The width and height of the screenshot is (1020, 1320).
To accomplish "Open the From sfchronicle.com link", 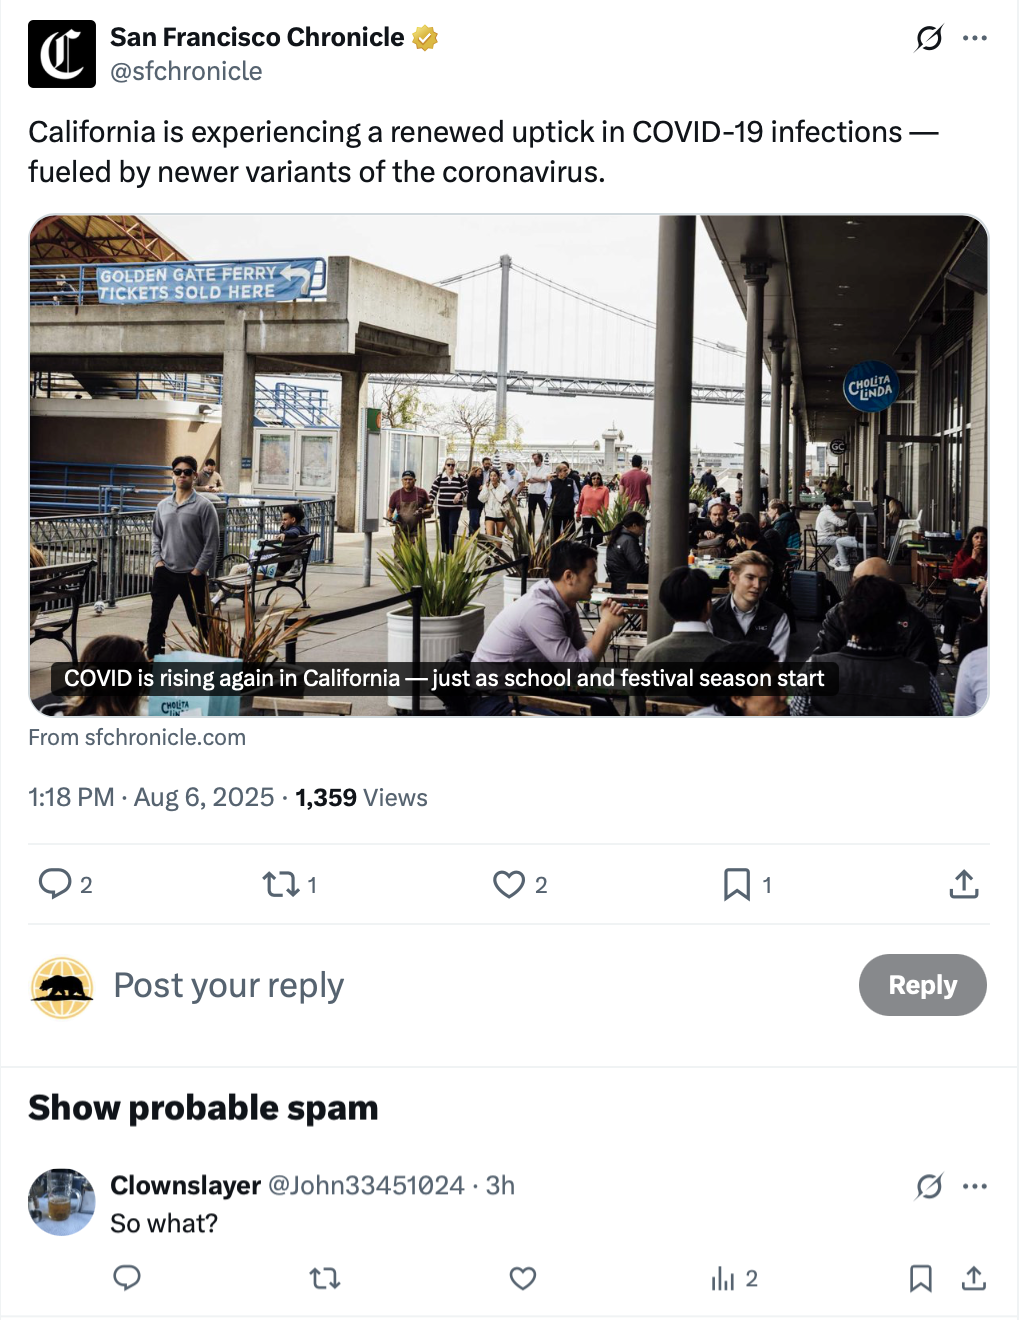I will pos(137,738).
